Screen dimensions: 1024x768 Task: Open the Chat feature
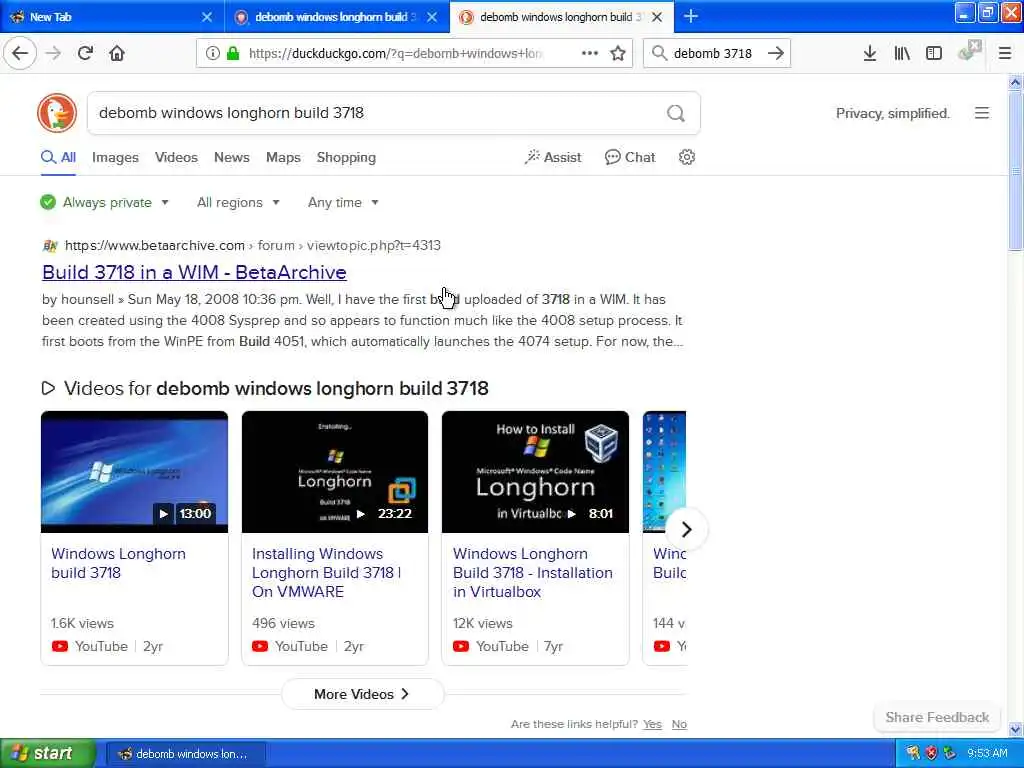click(630, 157)
